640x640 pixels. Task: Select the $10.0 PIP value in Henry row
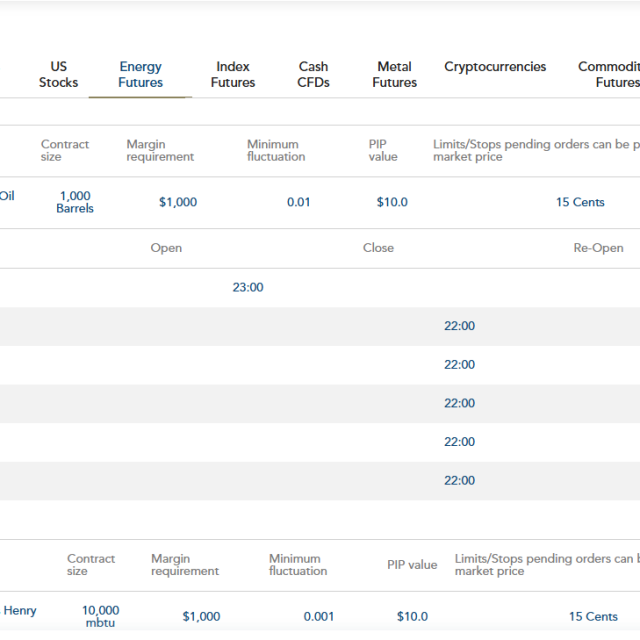(x=411, y=617)
